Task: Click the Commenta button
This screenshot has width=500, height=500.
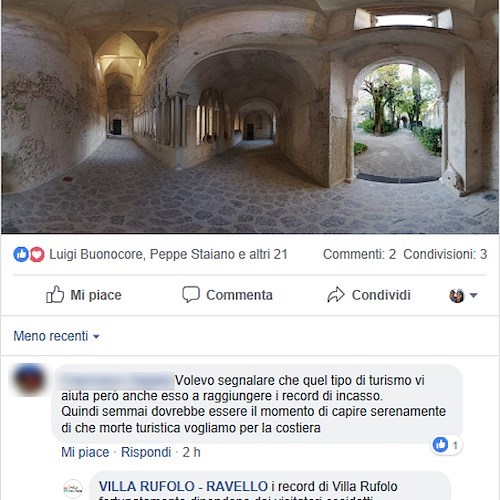Action: (227, 295)
